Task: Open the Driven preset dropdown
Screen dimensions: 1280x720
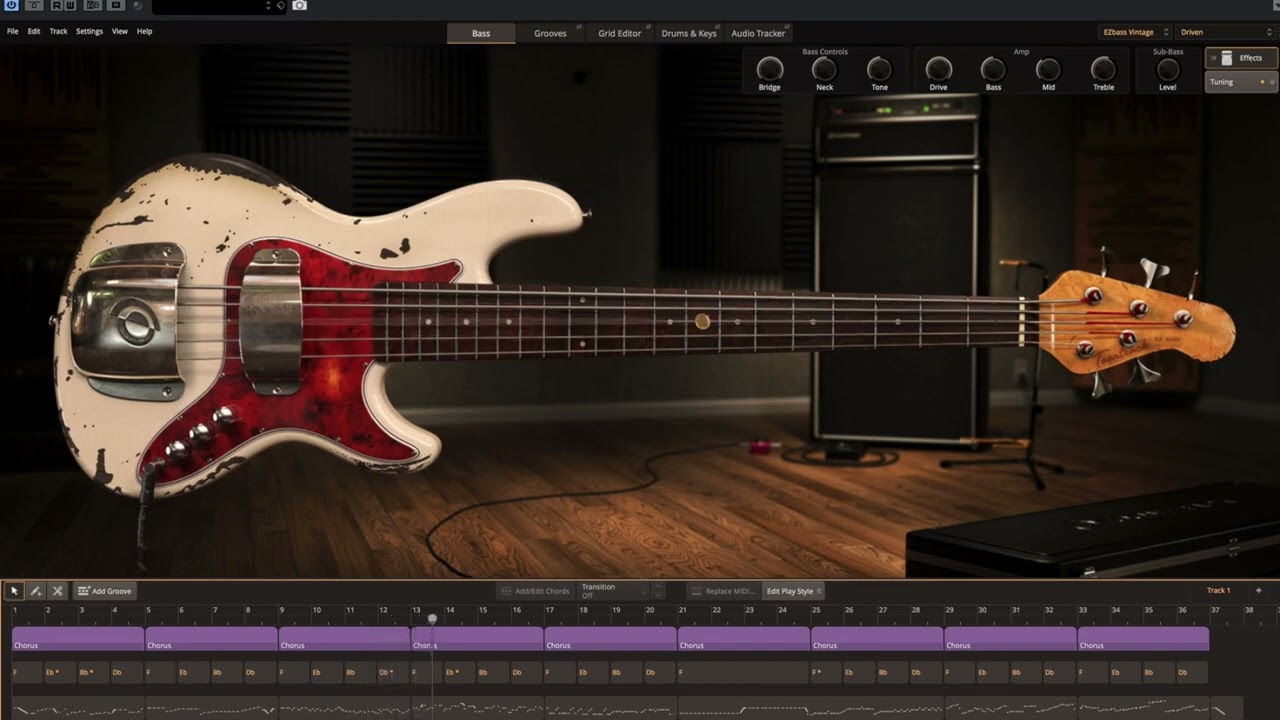Action: point(1225,32)
